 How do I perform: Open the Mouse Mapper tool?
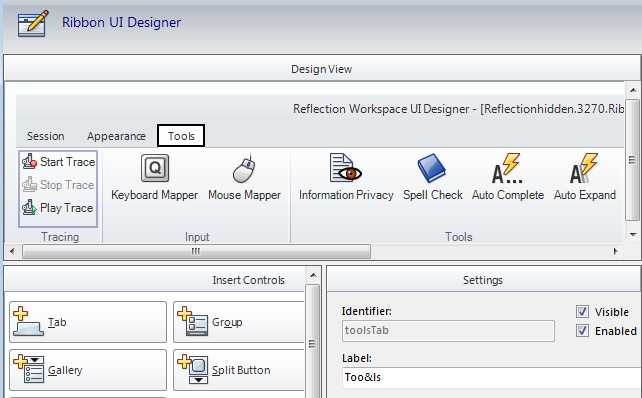click(244, 169)
